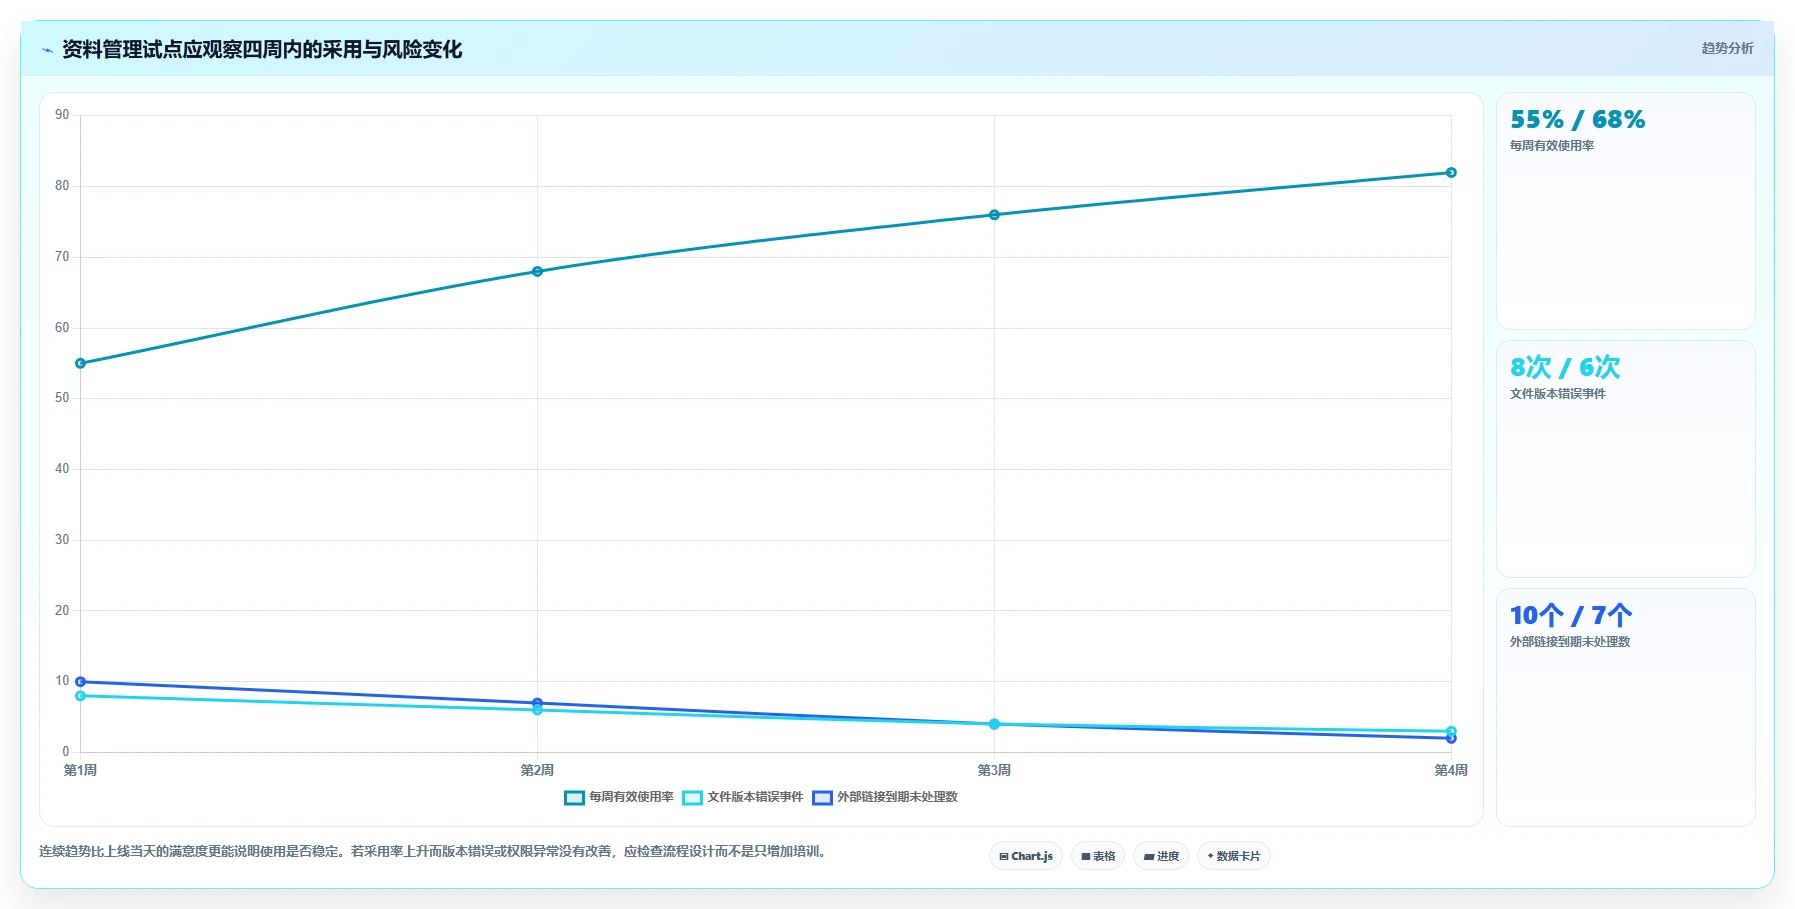1795x909 pixels.
Task: Click the 第2周 x-axis label
Action: pyautogui.click(x=537, y=770)
